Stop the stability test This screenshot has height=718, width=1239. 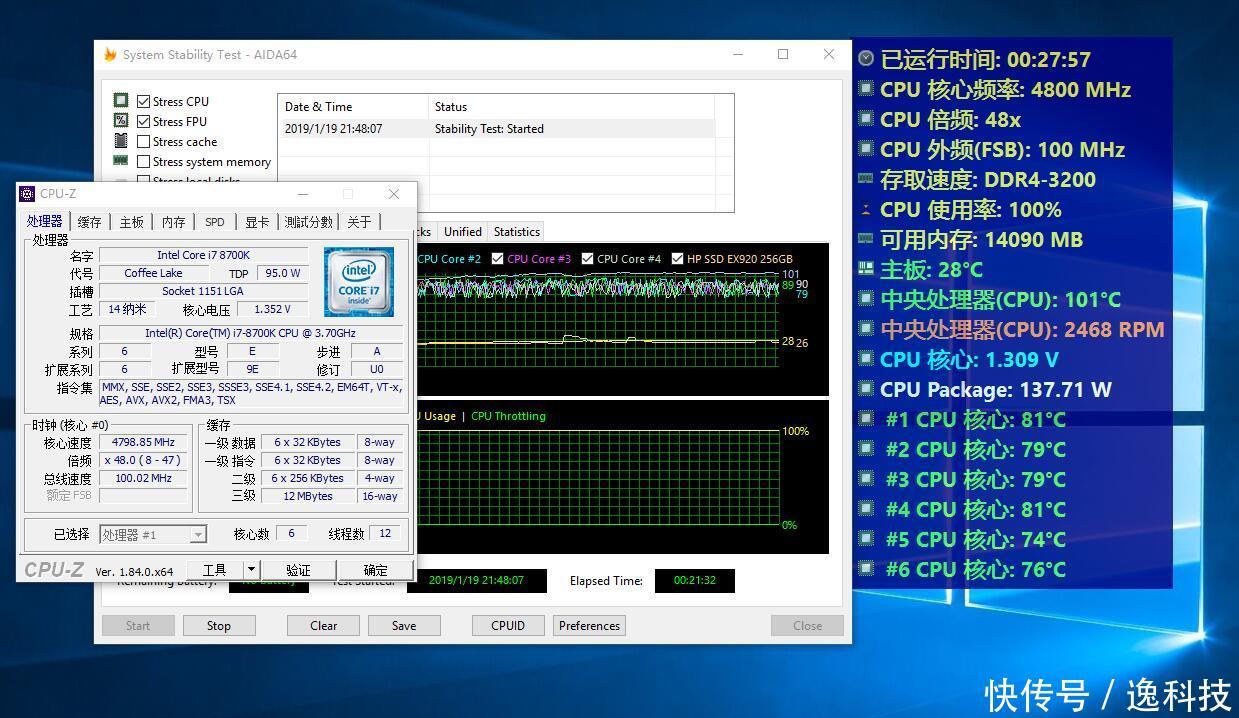(219, 626)
